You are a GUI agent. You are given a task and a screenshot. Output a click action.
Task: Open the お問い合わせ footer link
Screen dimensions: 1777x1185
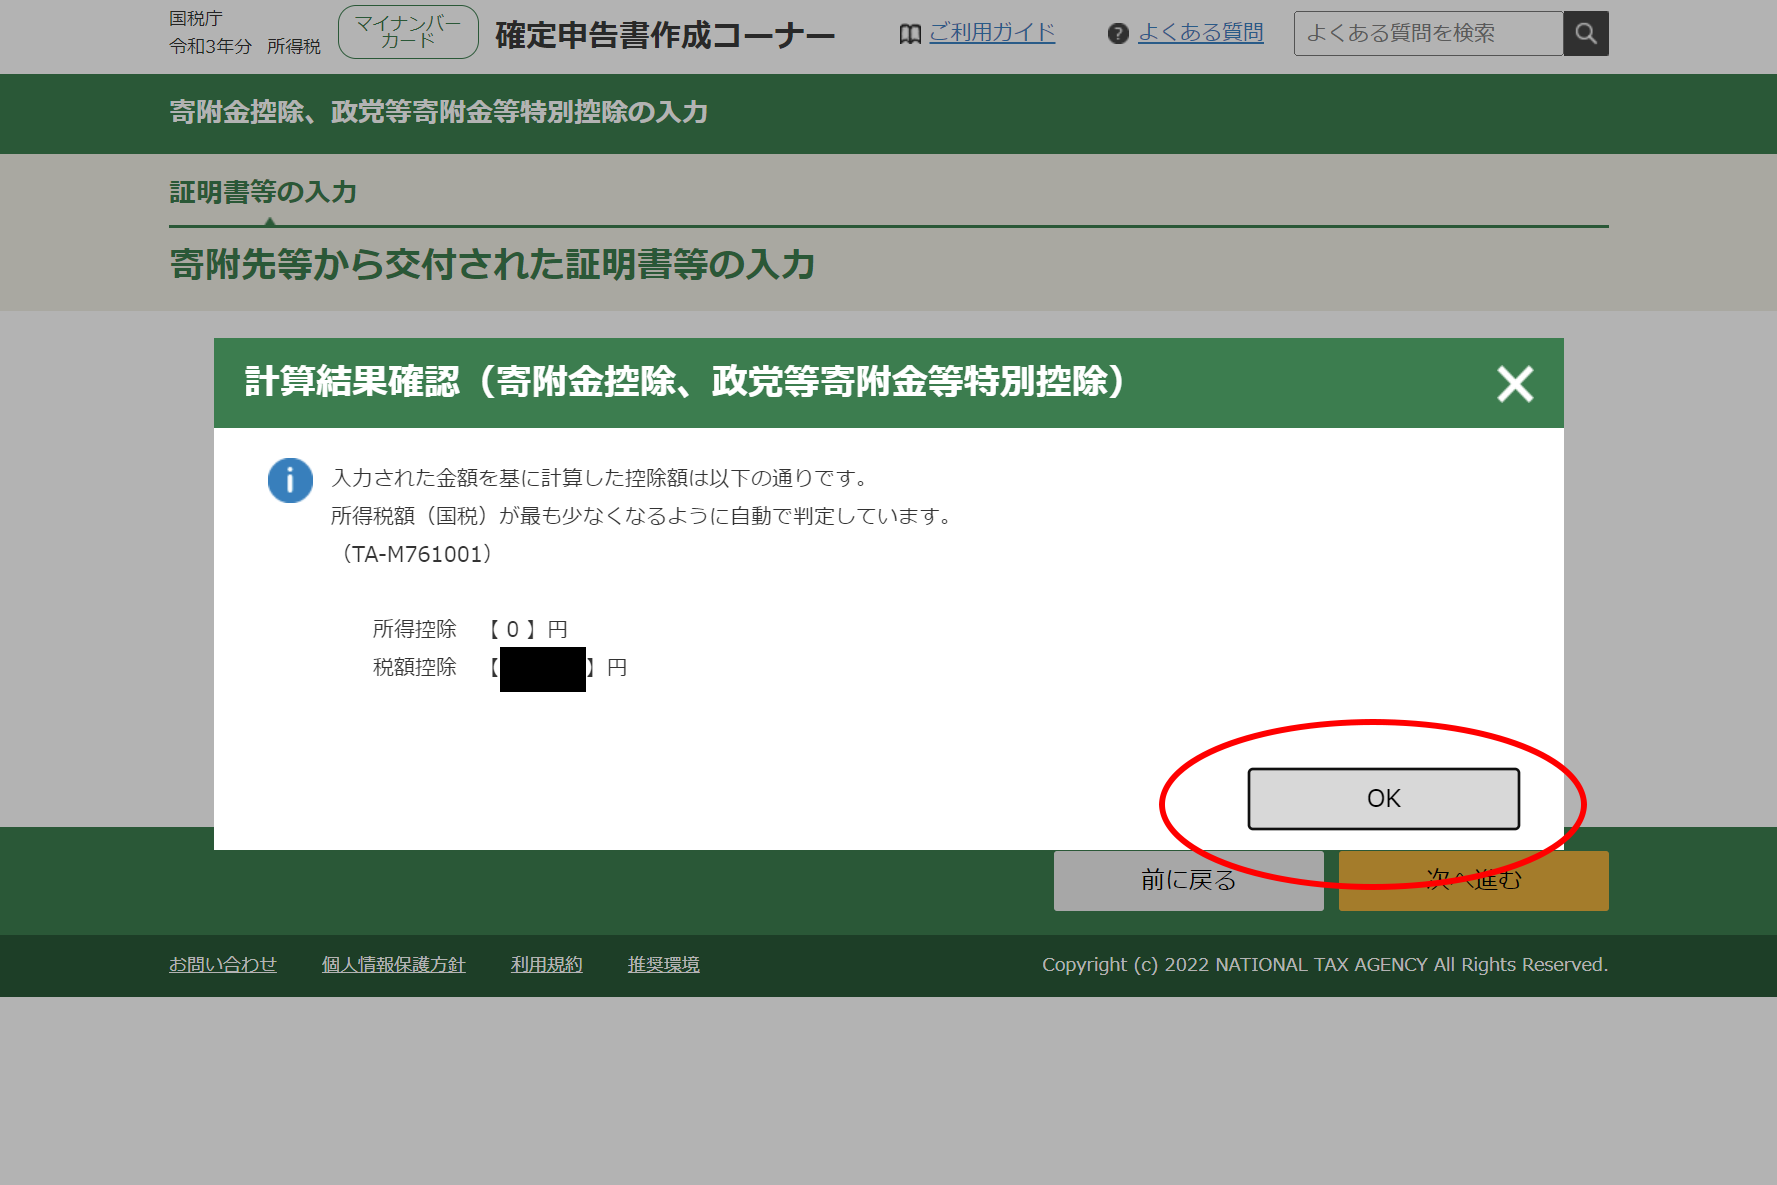coord(223,964)
